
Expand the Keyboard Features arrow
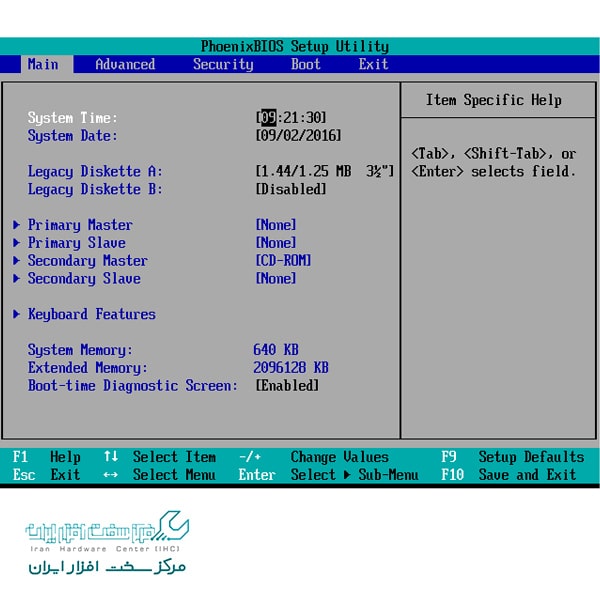16,314
